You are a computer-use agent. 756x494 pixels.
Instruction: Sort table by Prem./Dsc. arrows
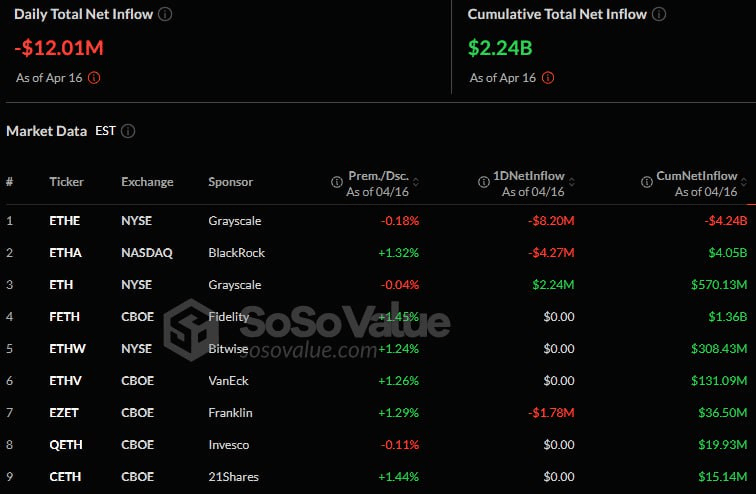[416, 182]
